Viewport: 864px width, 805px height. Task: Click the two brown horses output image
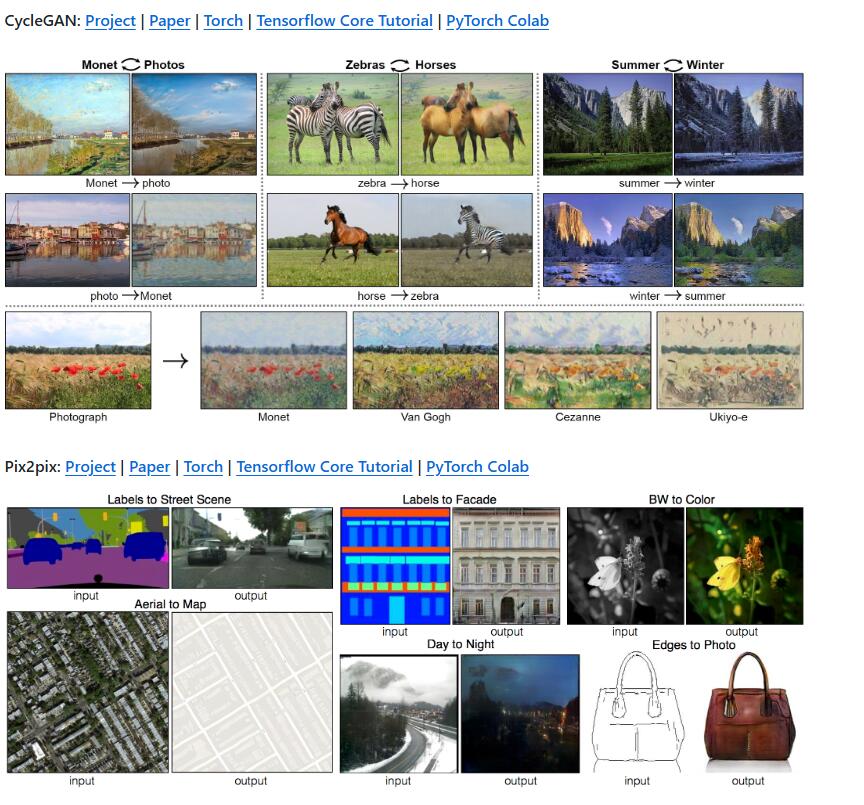(x=467, y=125)
